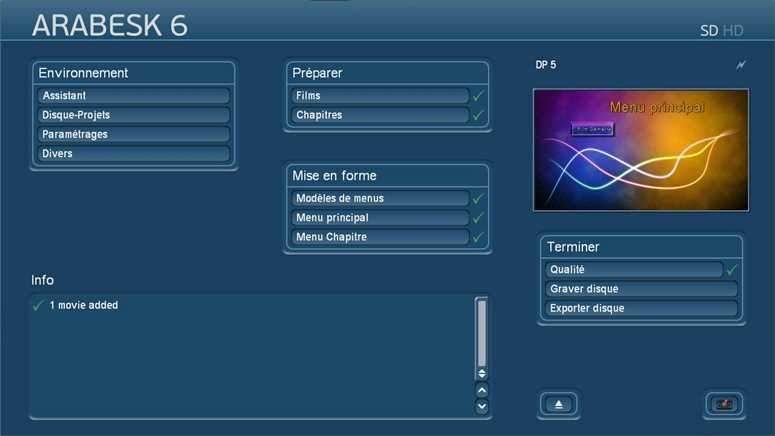The height and width of the screenshot is (436, 775).
Task: Click the '1 movie added' info line
Action: 84,305
